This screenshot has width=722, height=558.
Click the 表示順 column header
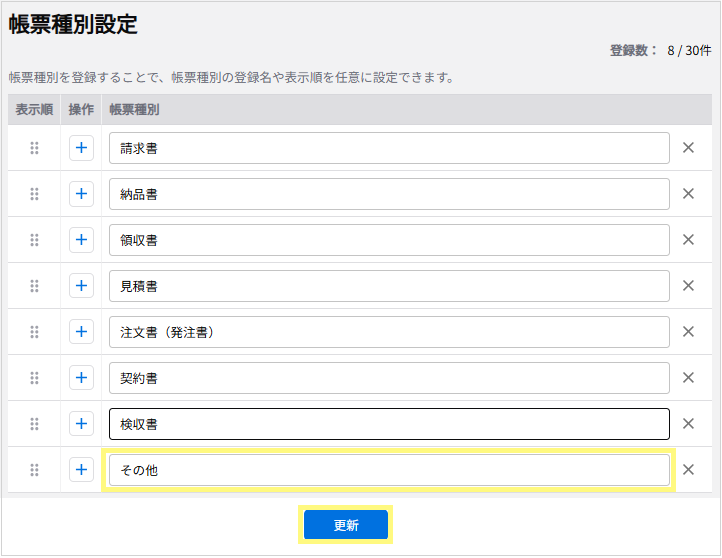coord(34,110)
